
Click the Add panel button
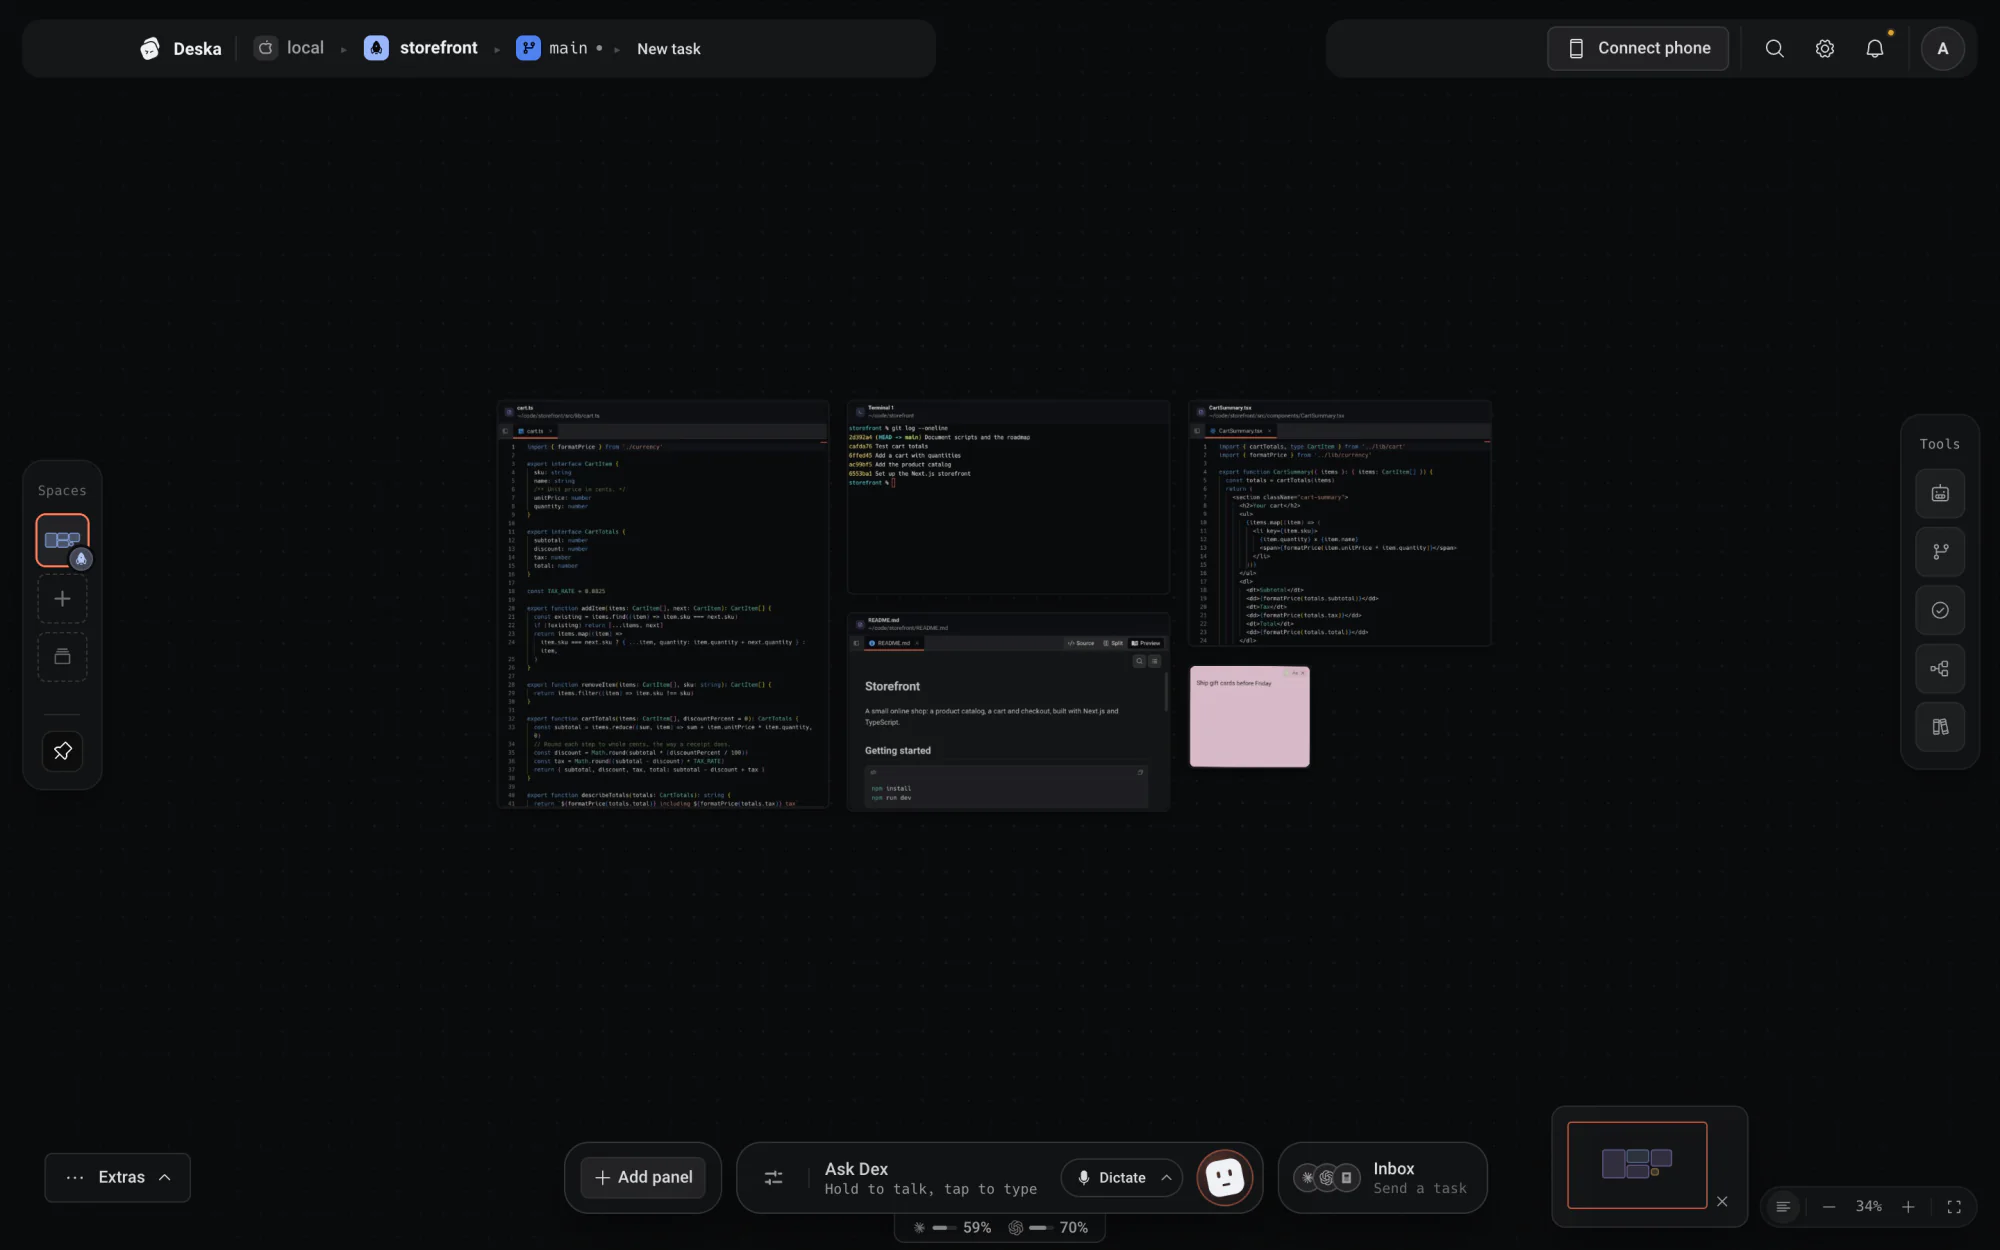(643, 1178)
